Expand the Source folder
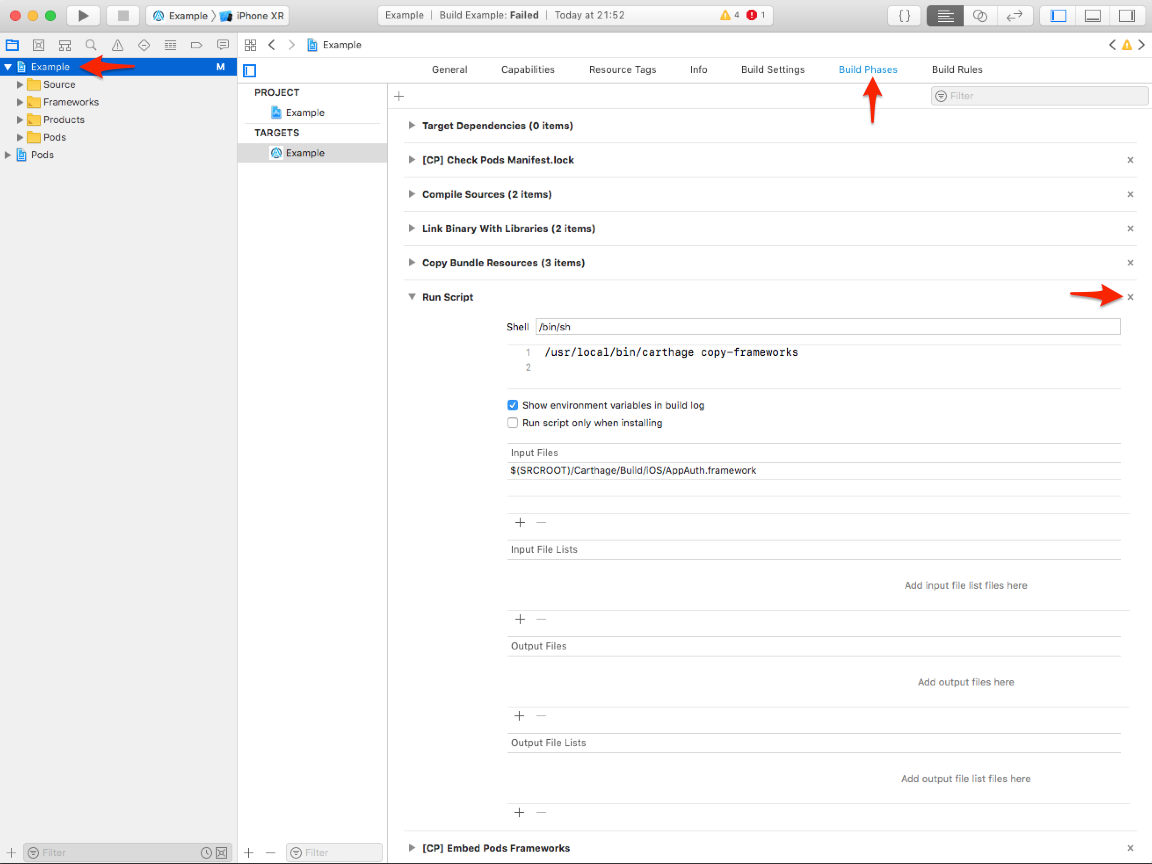 (20, 84)
